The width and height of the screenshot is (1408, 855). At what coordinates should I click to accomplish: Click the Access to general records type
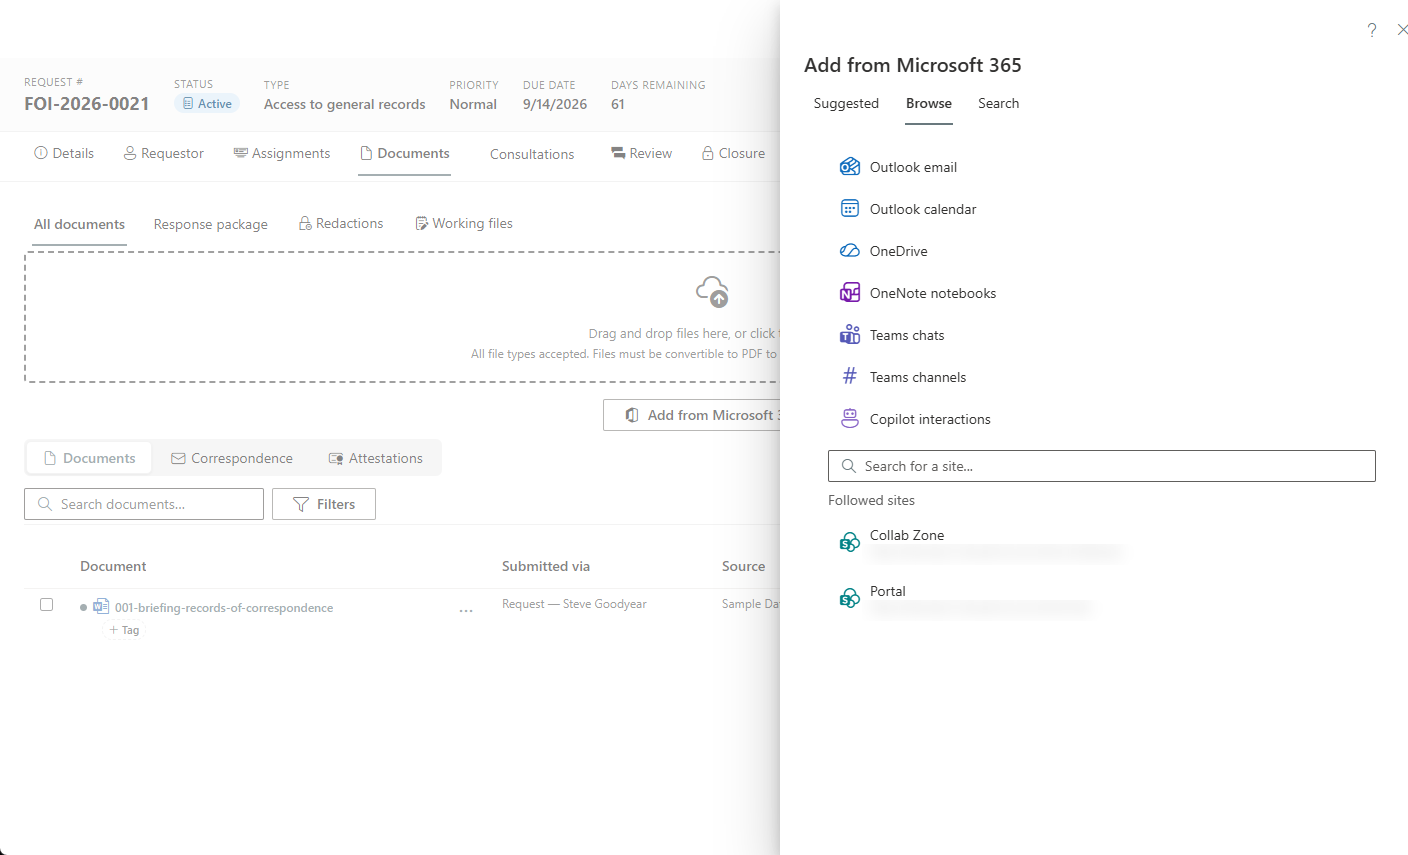coord(345,104)
